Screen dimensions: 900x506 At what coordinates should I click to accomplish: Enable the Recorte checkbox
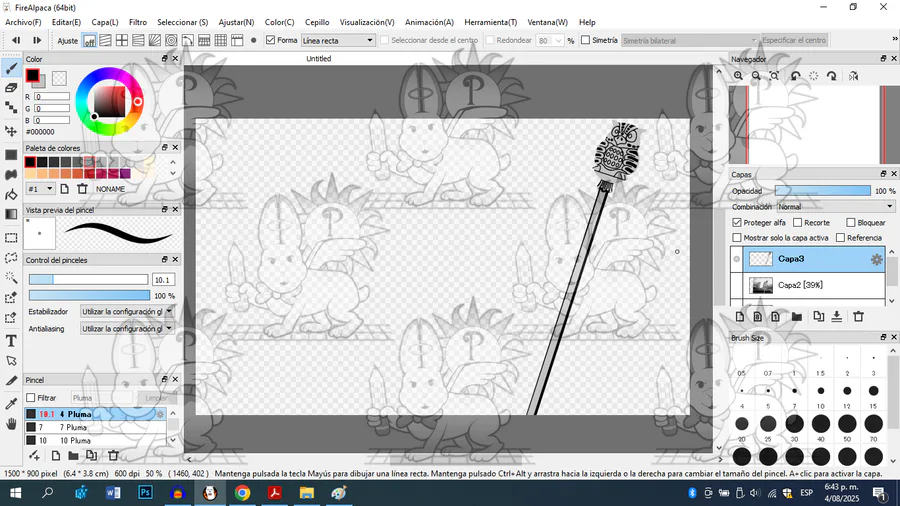(x=797, y=223)
